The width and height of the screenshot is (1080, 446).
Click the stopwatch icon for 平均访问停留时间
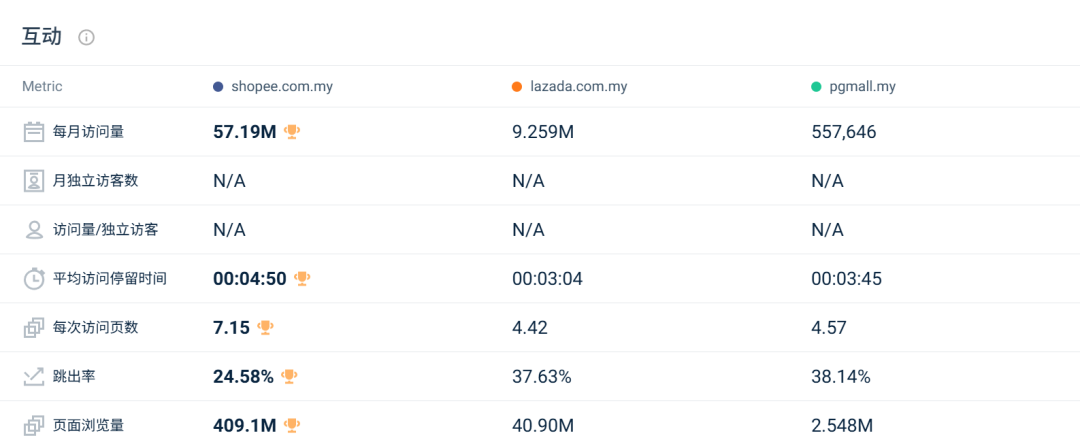point(34,279)
